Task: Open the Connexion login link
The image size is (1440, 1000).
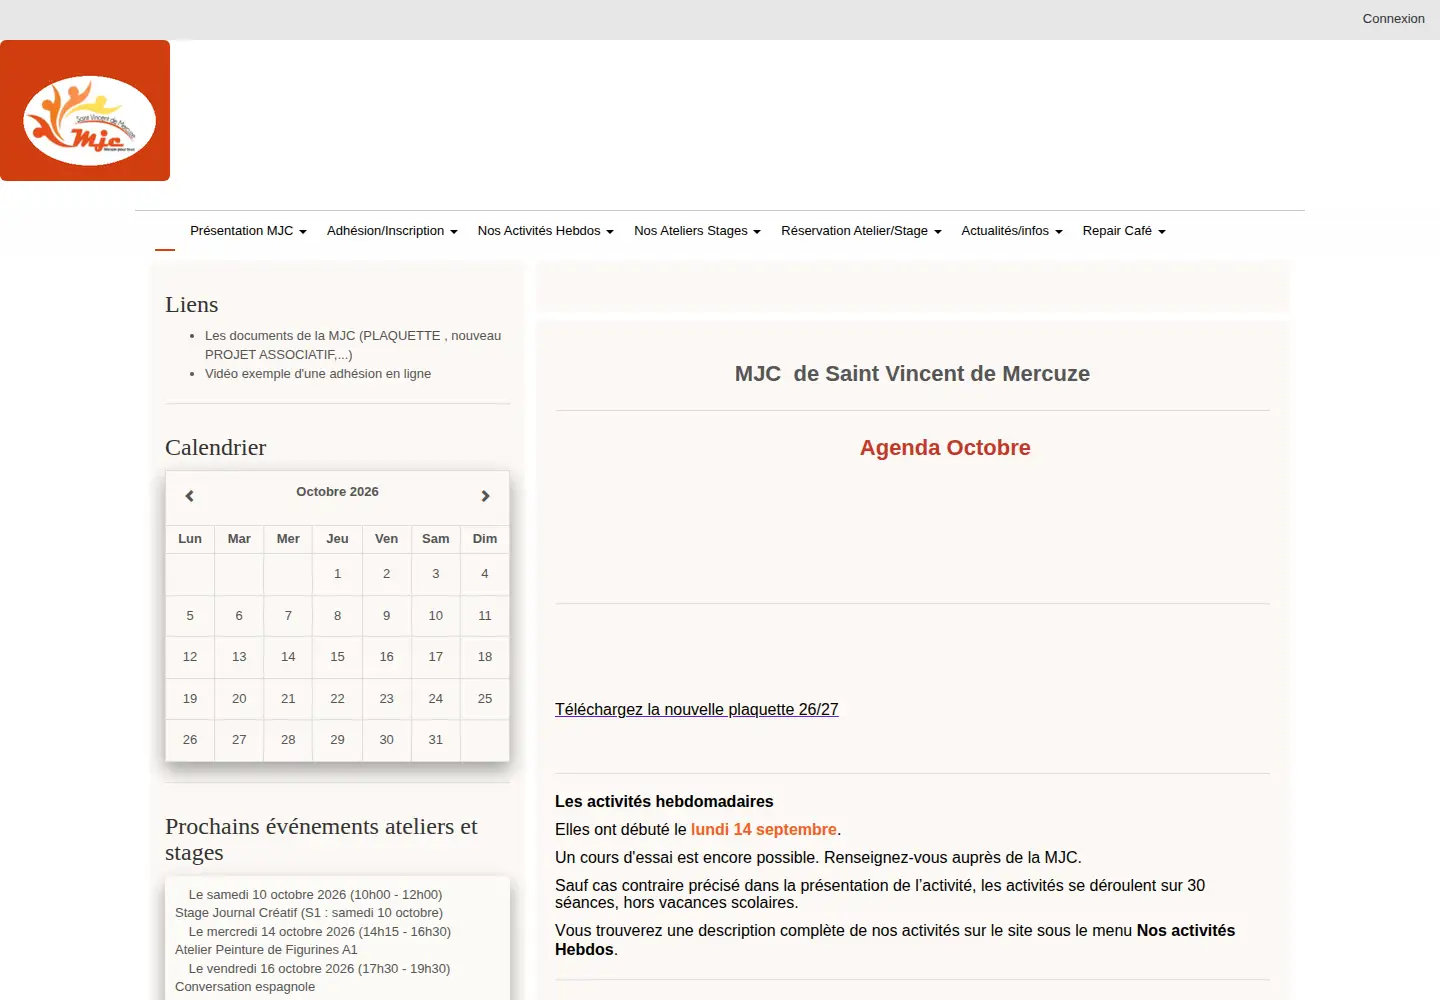Action: pos(1393,19)
